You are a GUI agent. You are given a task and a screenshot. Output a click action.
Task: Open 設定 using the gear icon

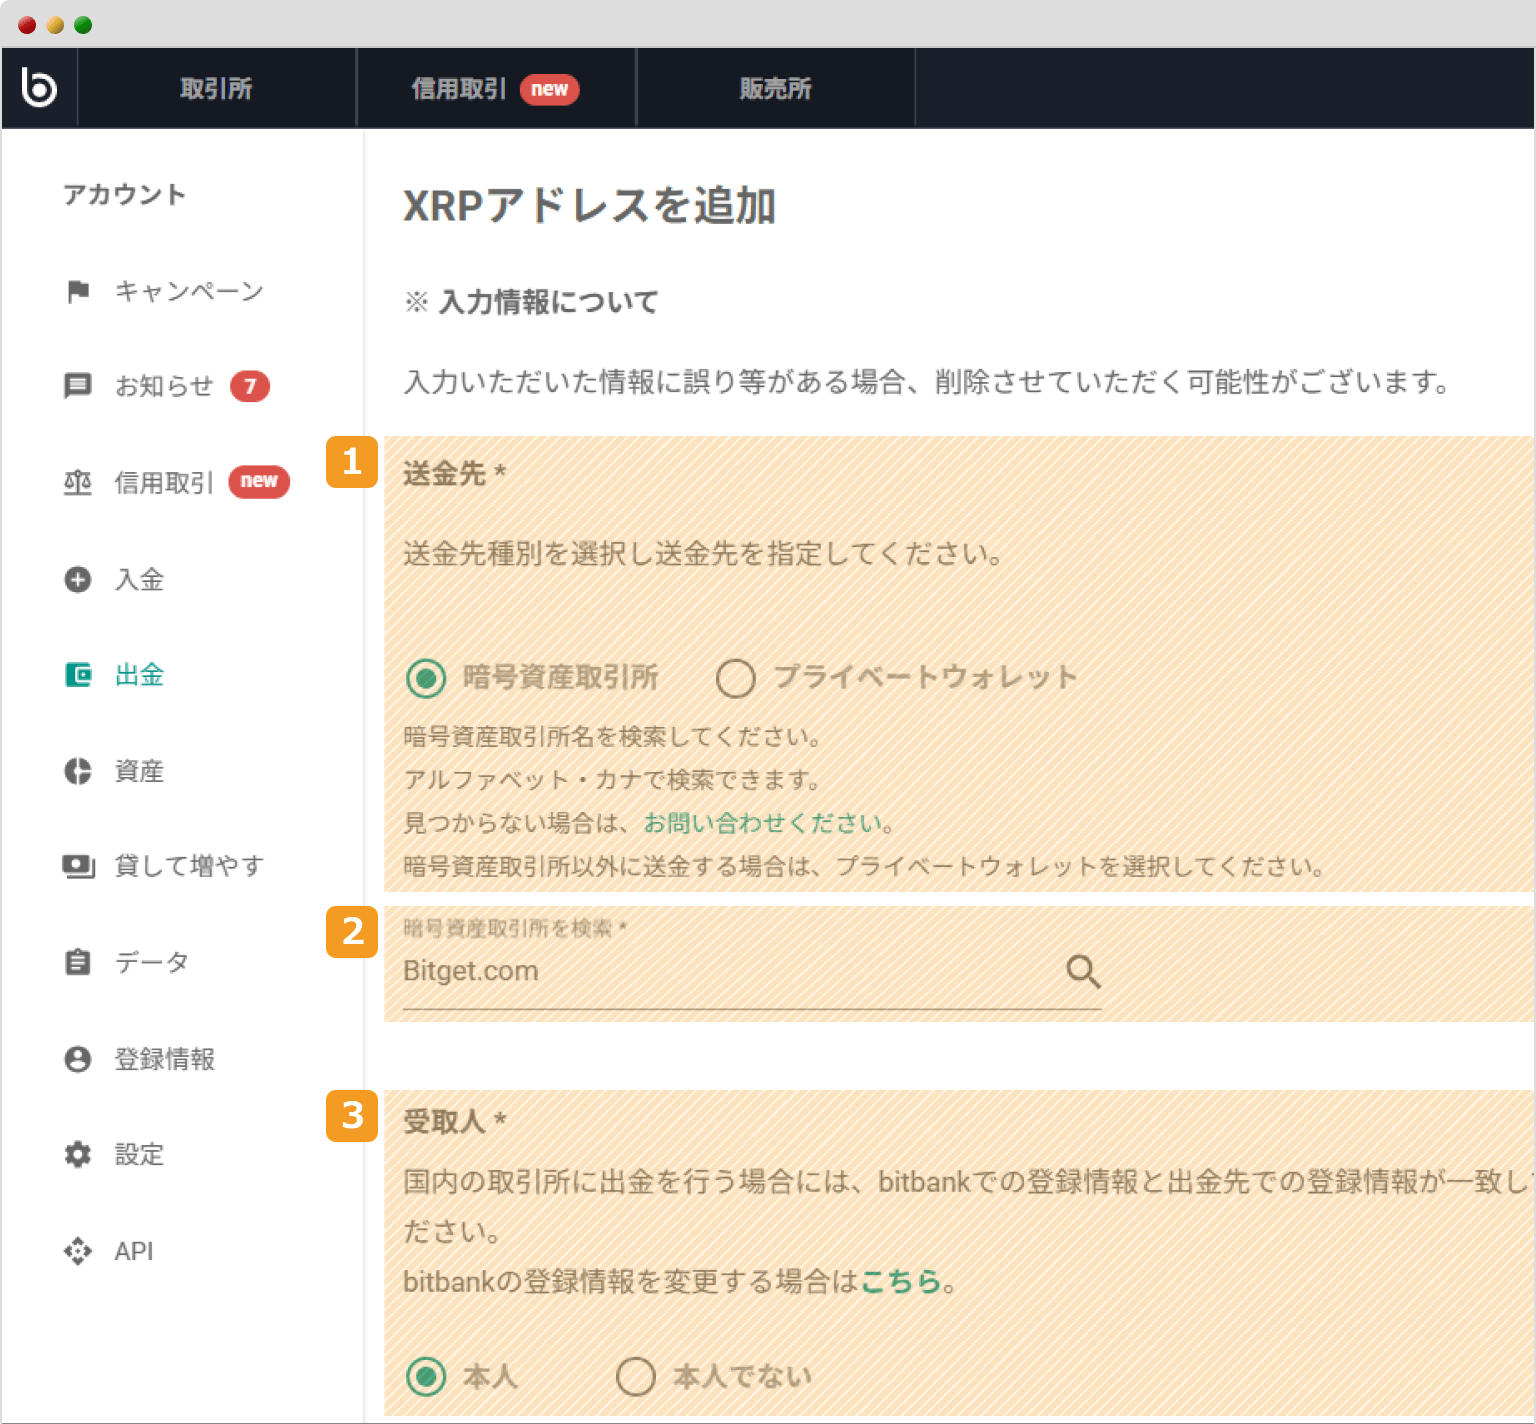coord(78,1155)
